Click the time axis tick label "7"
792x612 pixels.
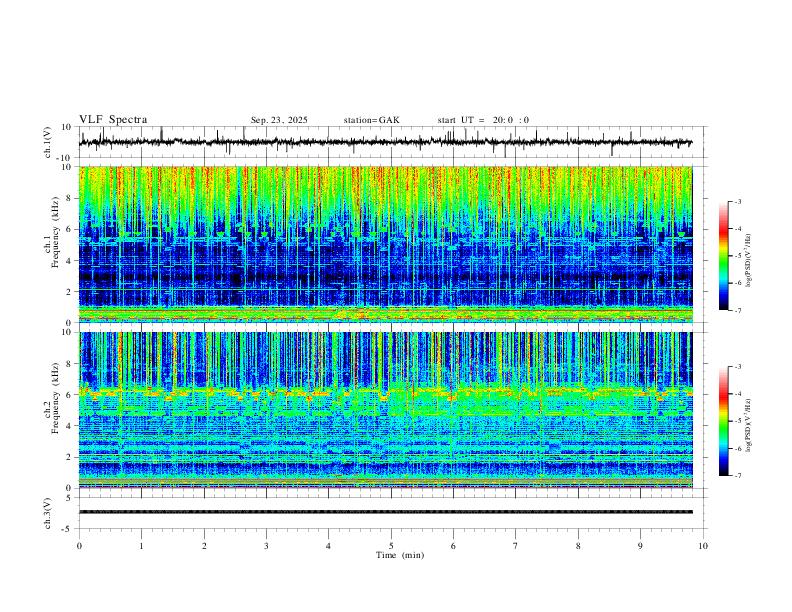pos(516,546)
